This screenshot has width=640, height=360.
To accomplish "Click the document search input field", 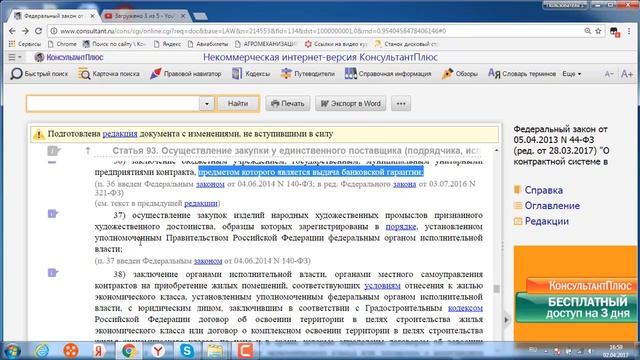I will 113,104.
